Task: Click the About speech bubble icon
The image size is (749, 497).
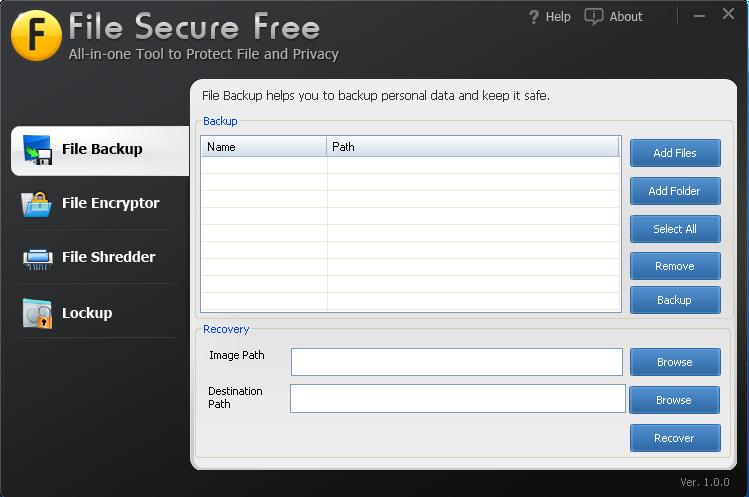Action: [594, 16]
